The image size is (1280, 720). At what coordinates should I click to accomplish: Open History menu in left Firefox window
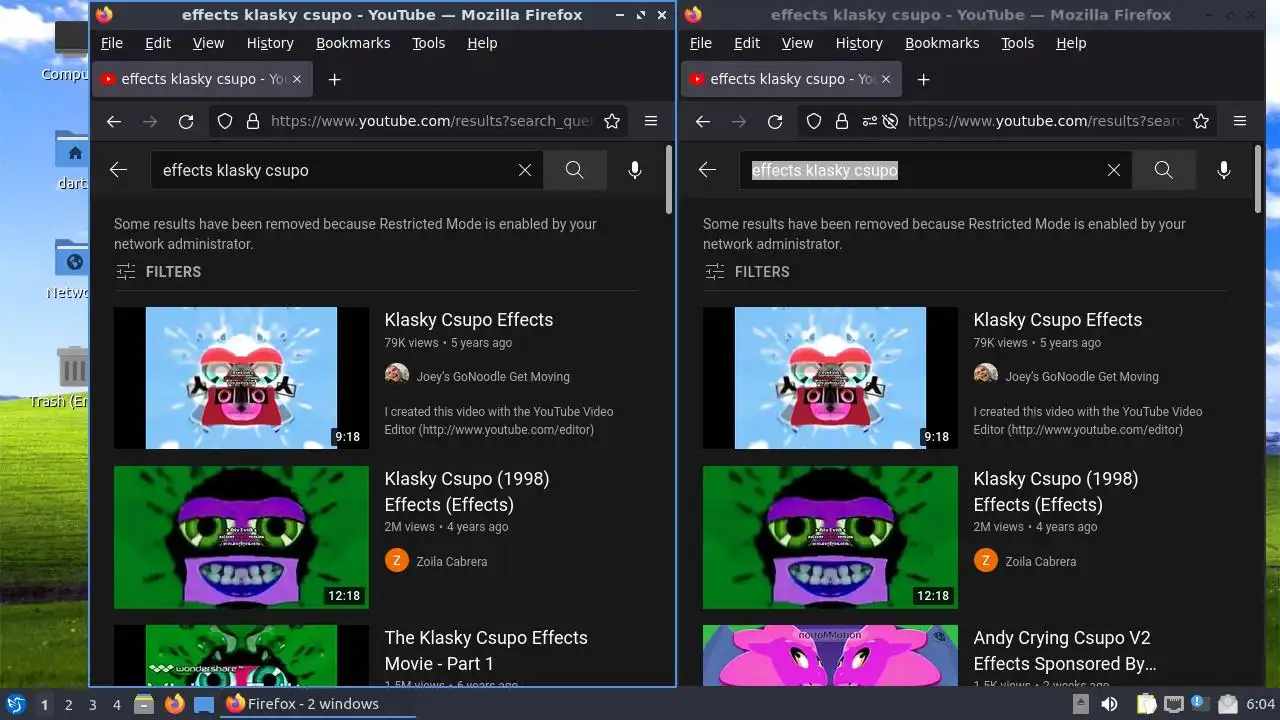click(270, 43)
